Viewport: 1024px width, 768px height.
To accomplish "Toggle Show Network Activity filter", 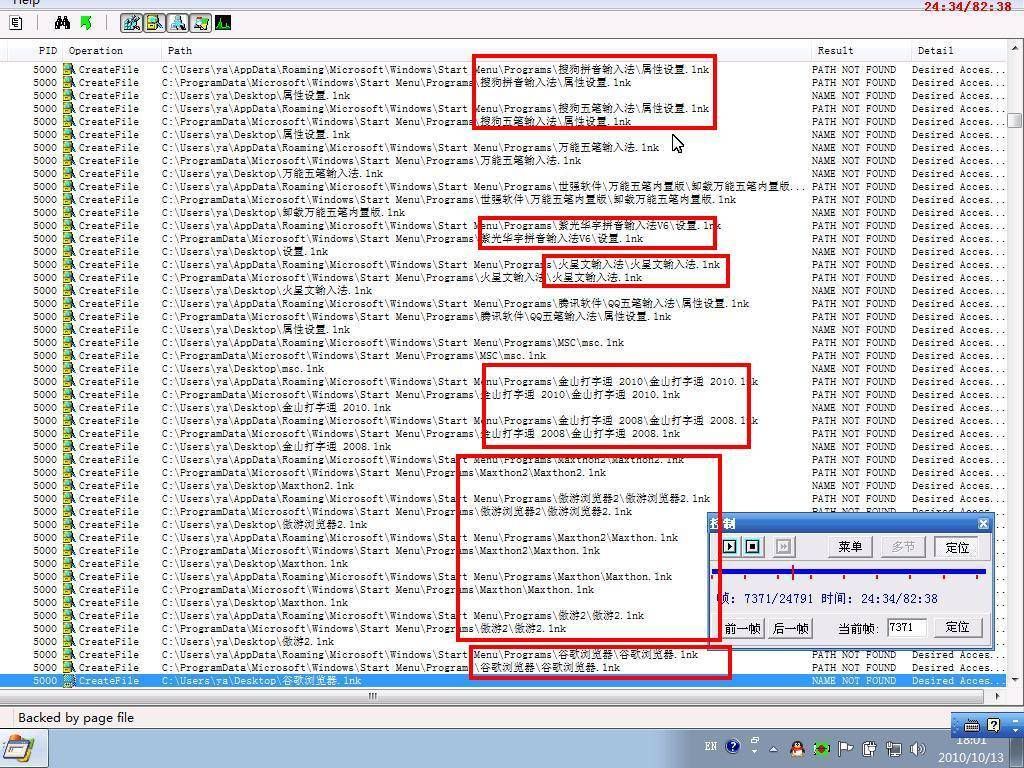I will (177, 24).
